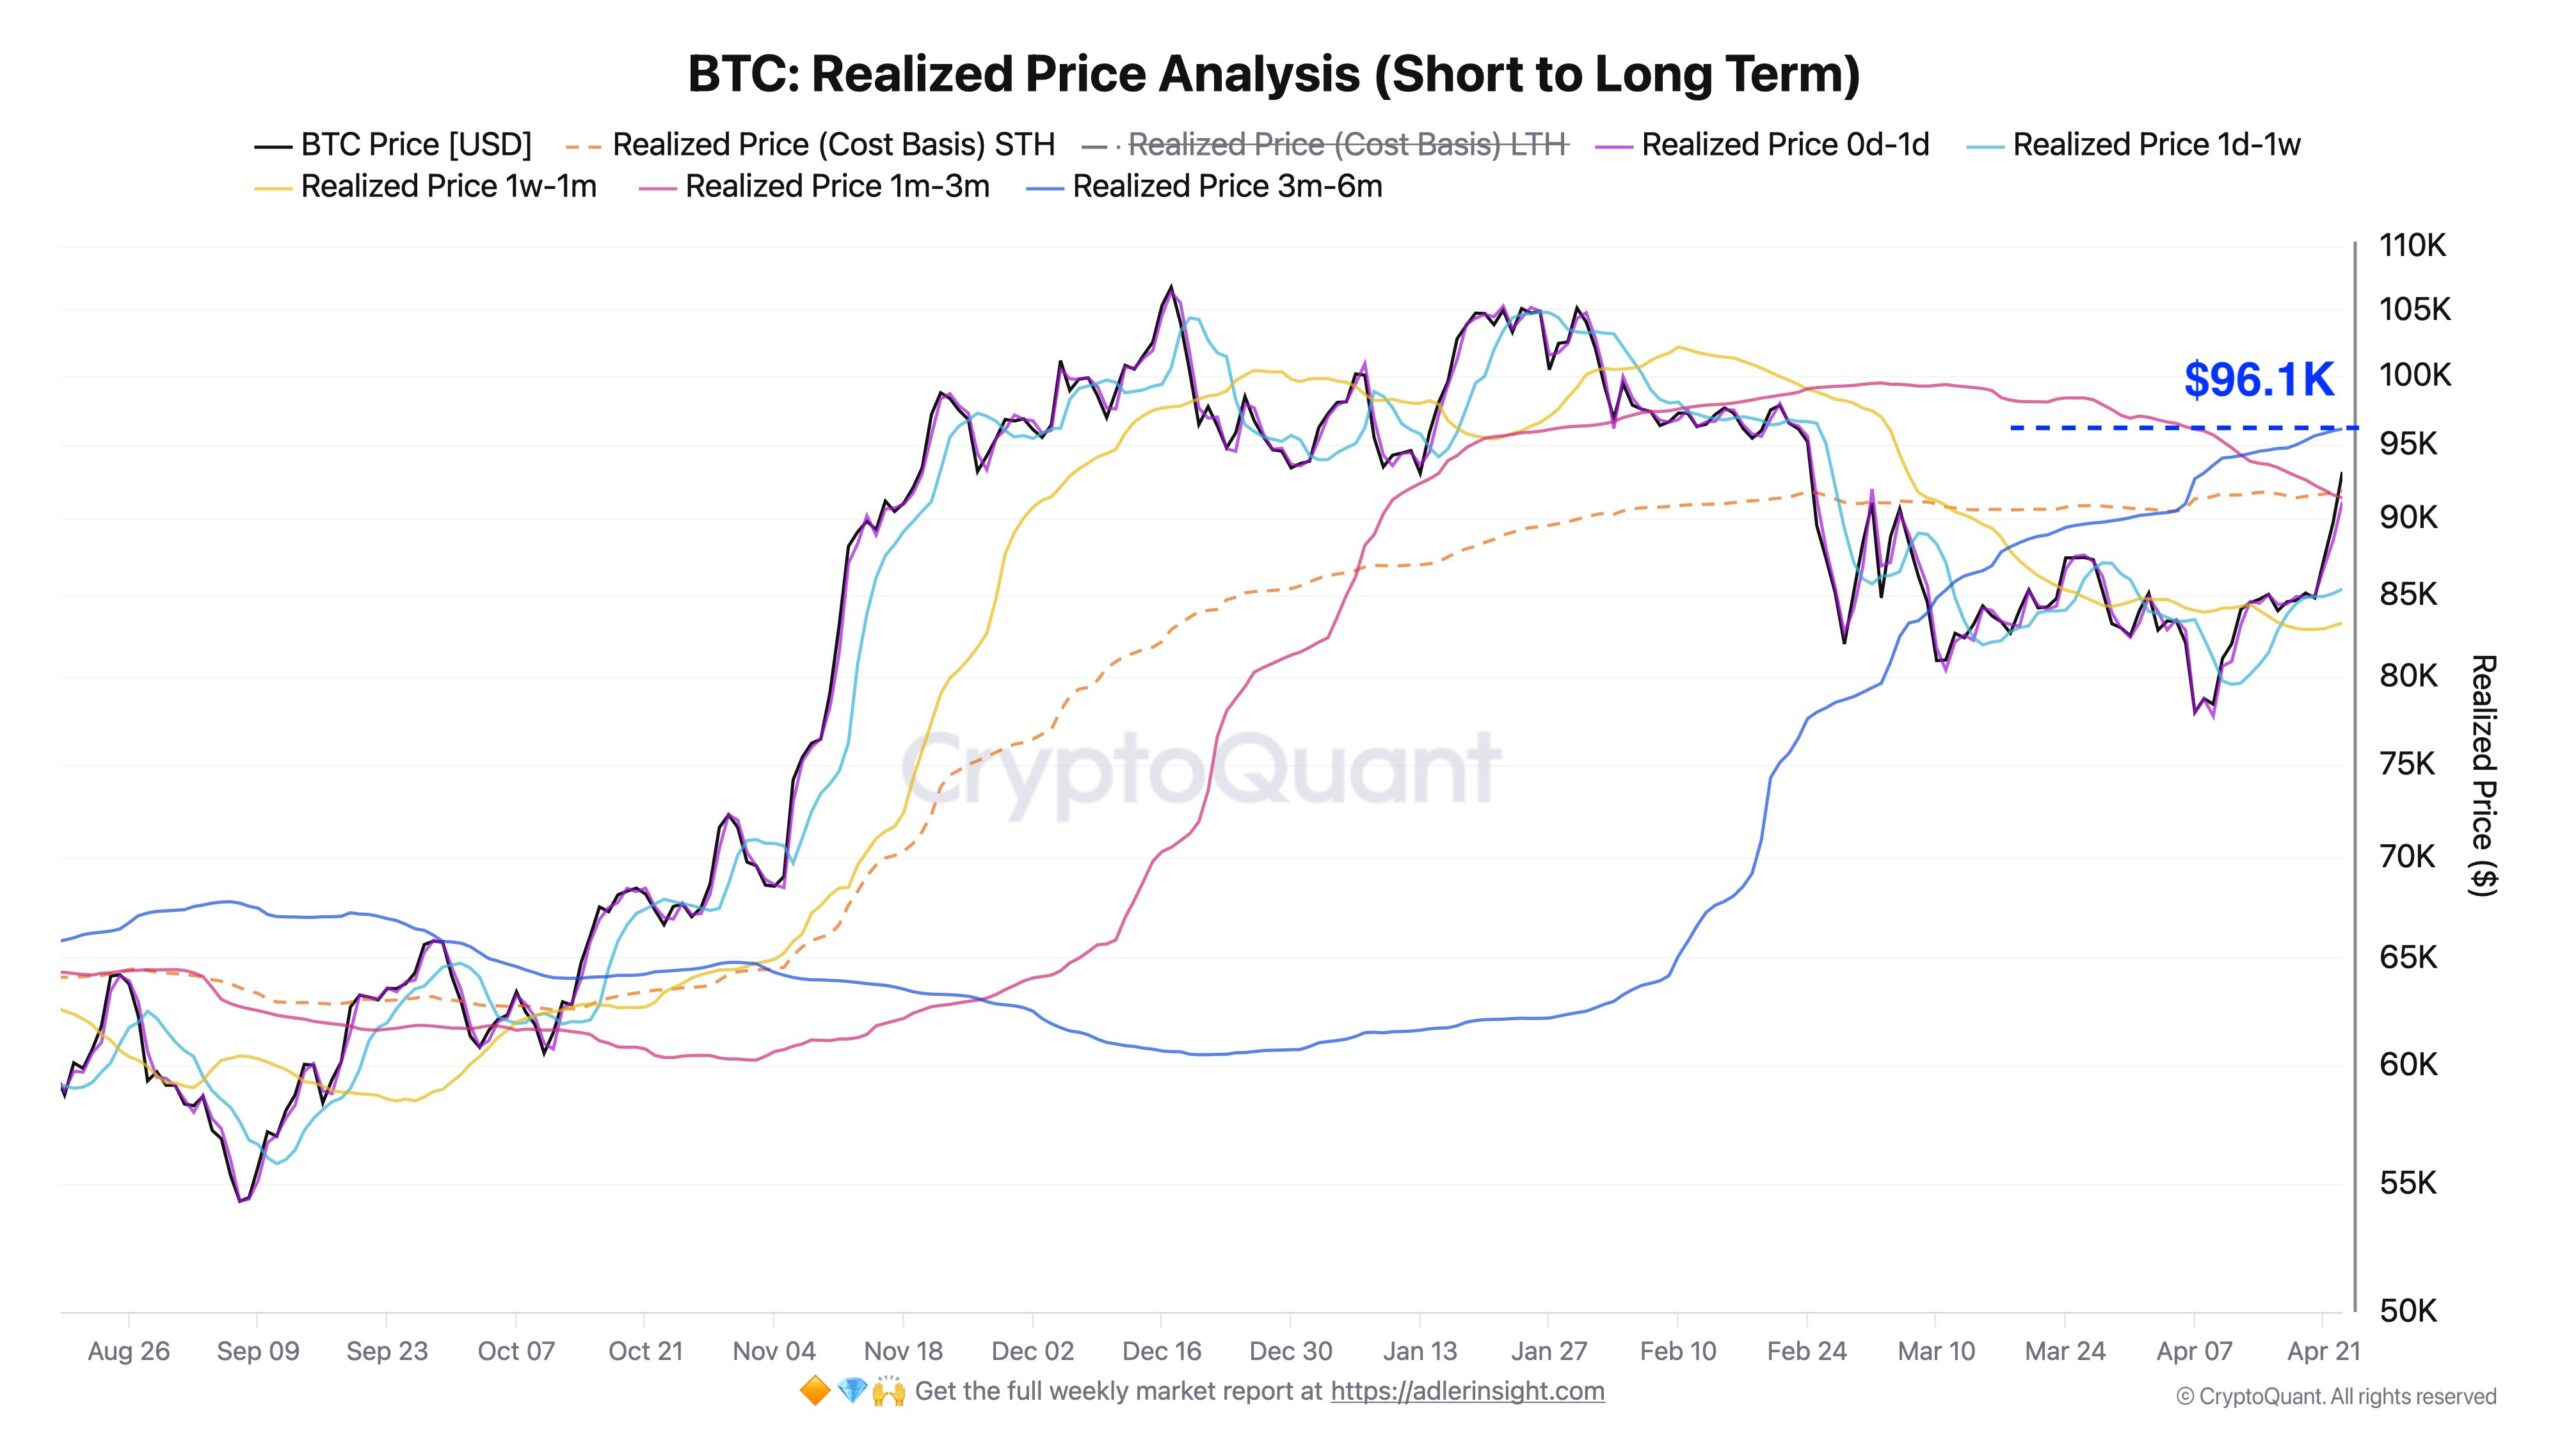2560x1440 pixels.
Task: Select the Dec 16 date axis label
Action: [1161, 1351]
